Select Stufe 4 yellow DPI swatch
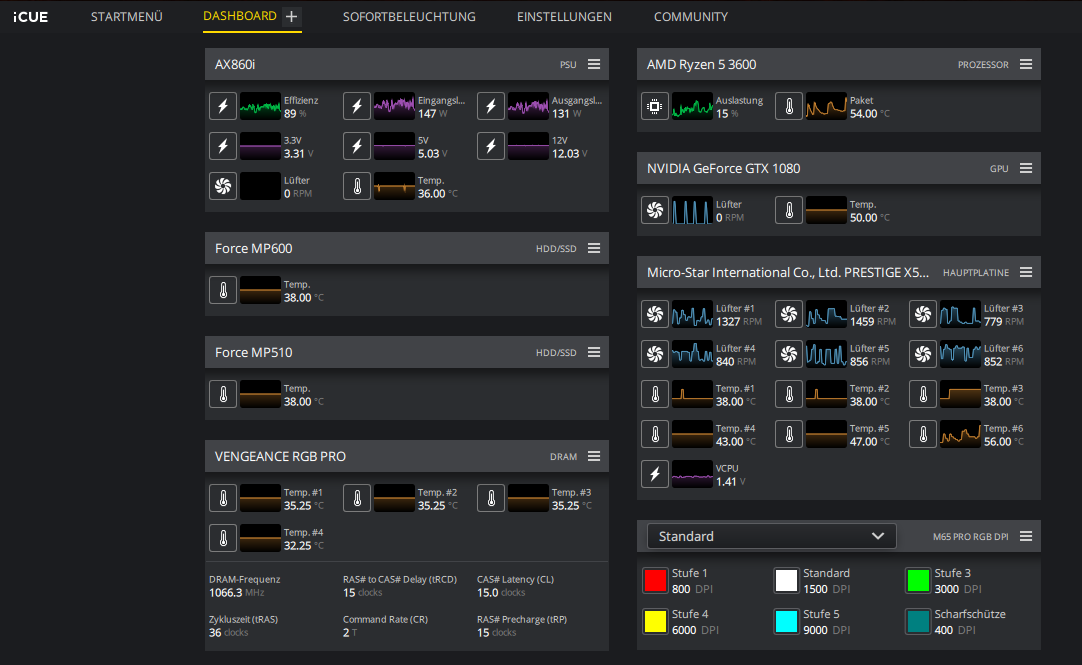The height and width of the screenshot is (665, 1082). [x=655, y=622]
